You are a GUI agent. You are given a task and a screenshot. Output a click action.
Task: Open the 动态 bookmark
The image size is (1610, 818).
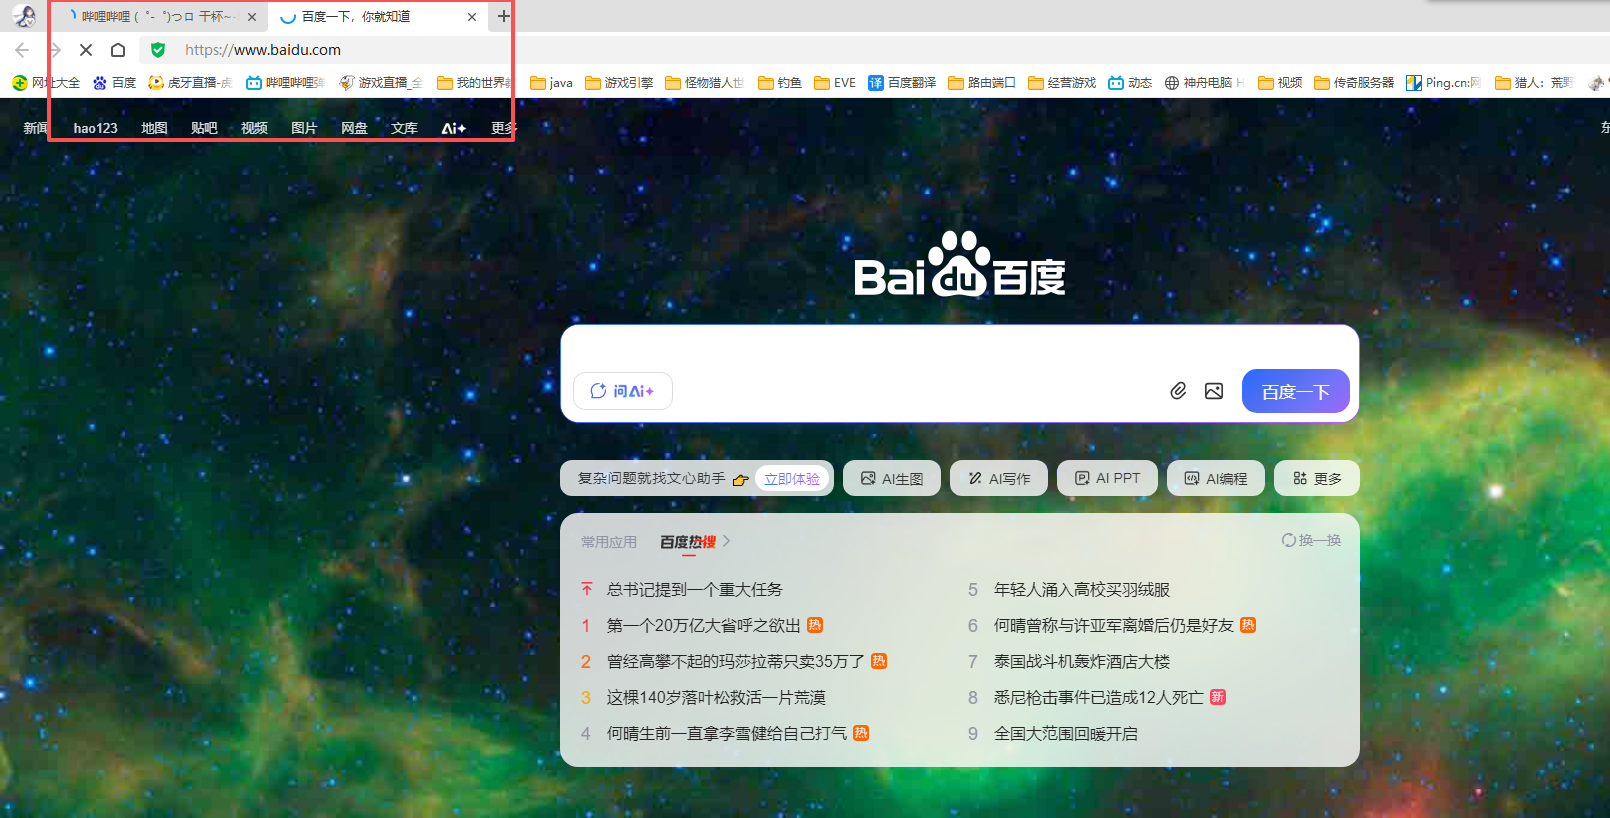(1130, 83)
